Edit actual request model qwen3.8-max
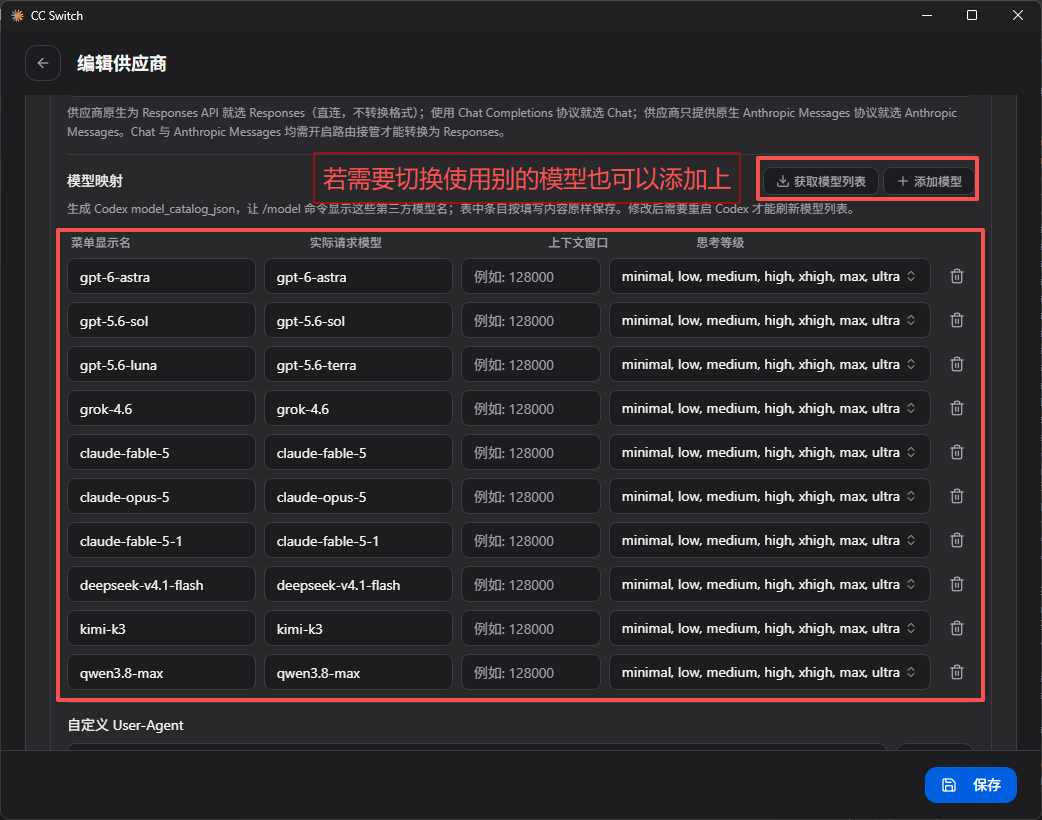The image size is (1042, 820). coord(358,672)
